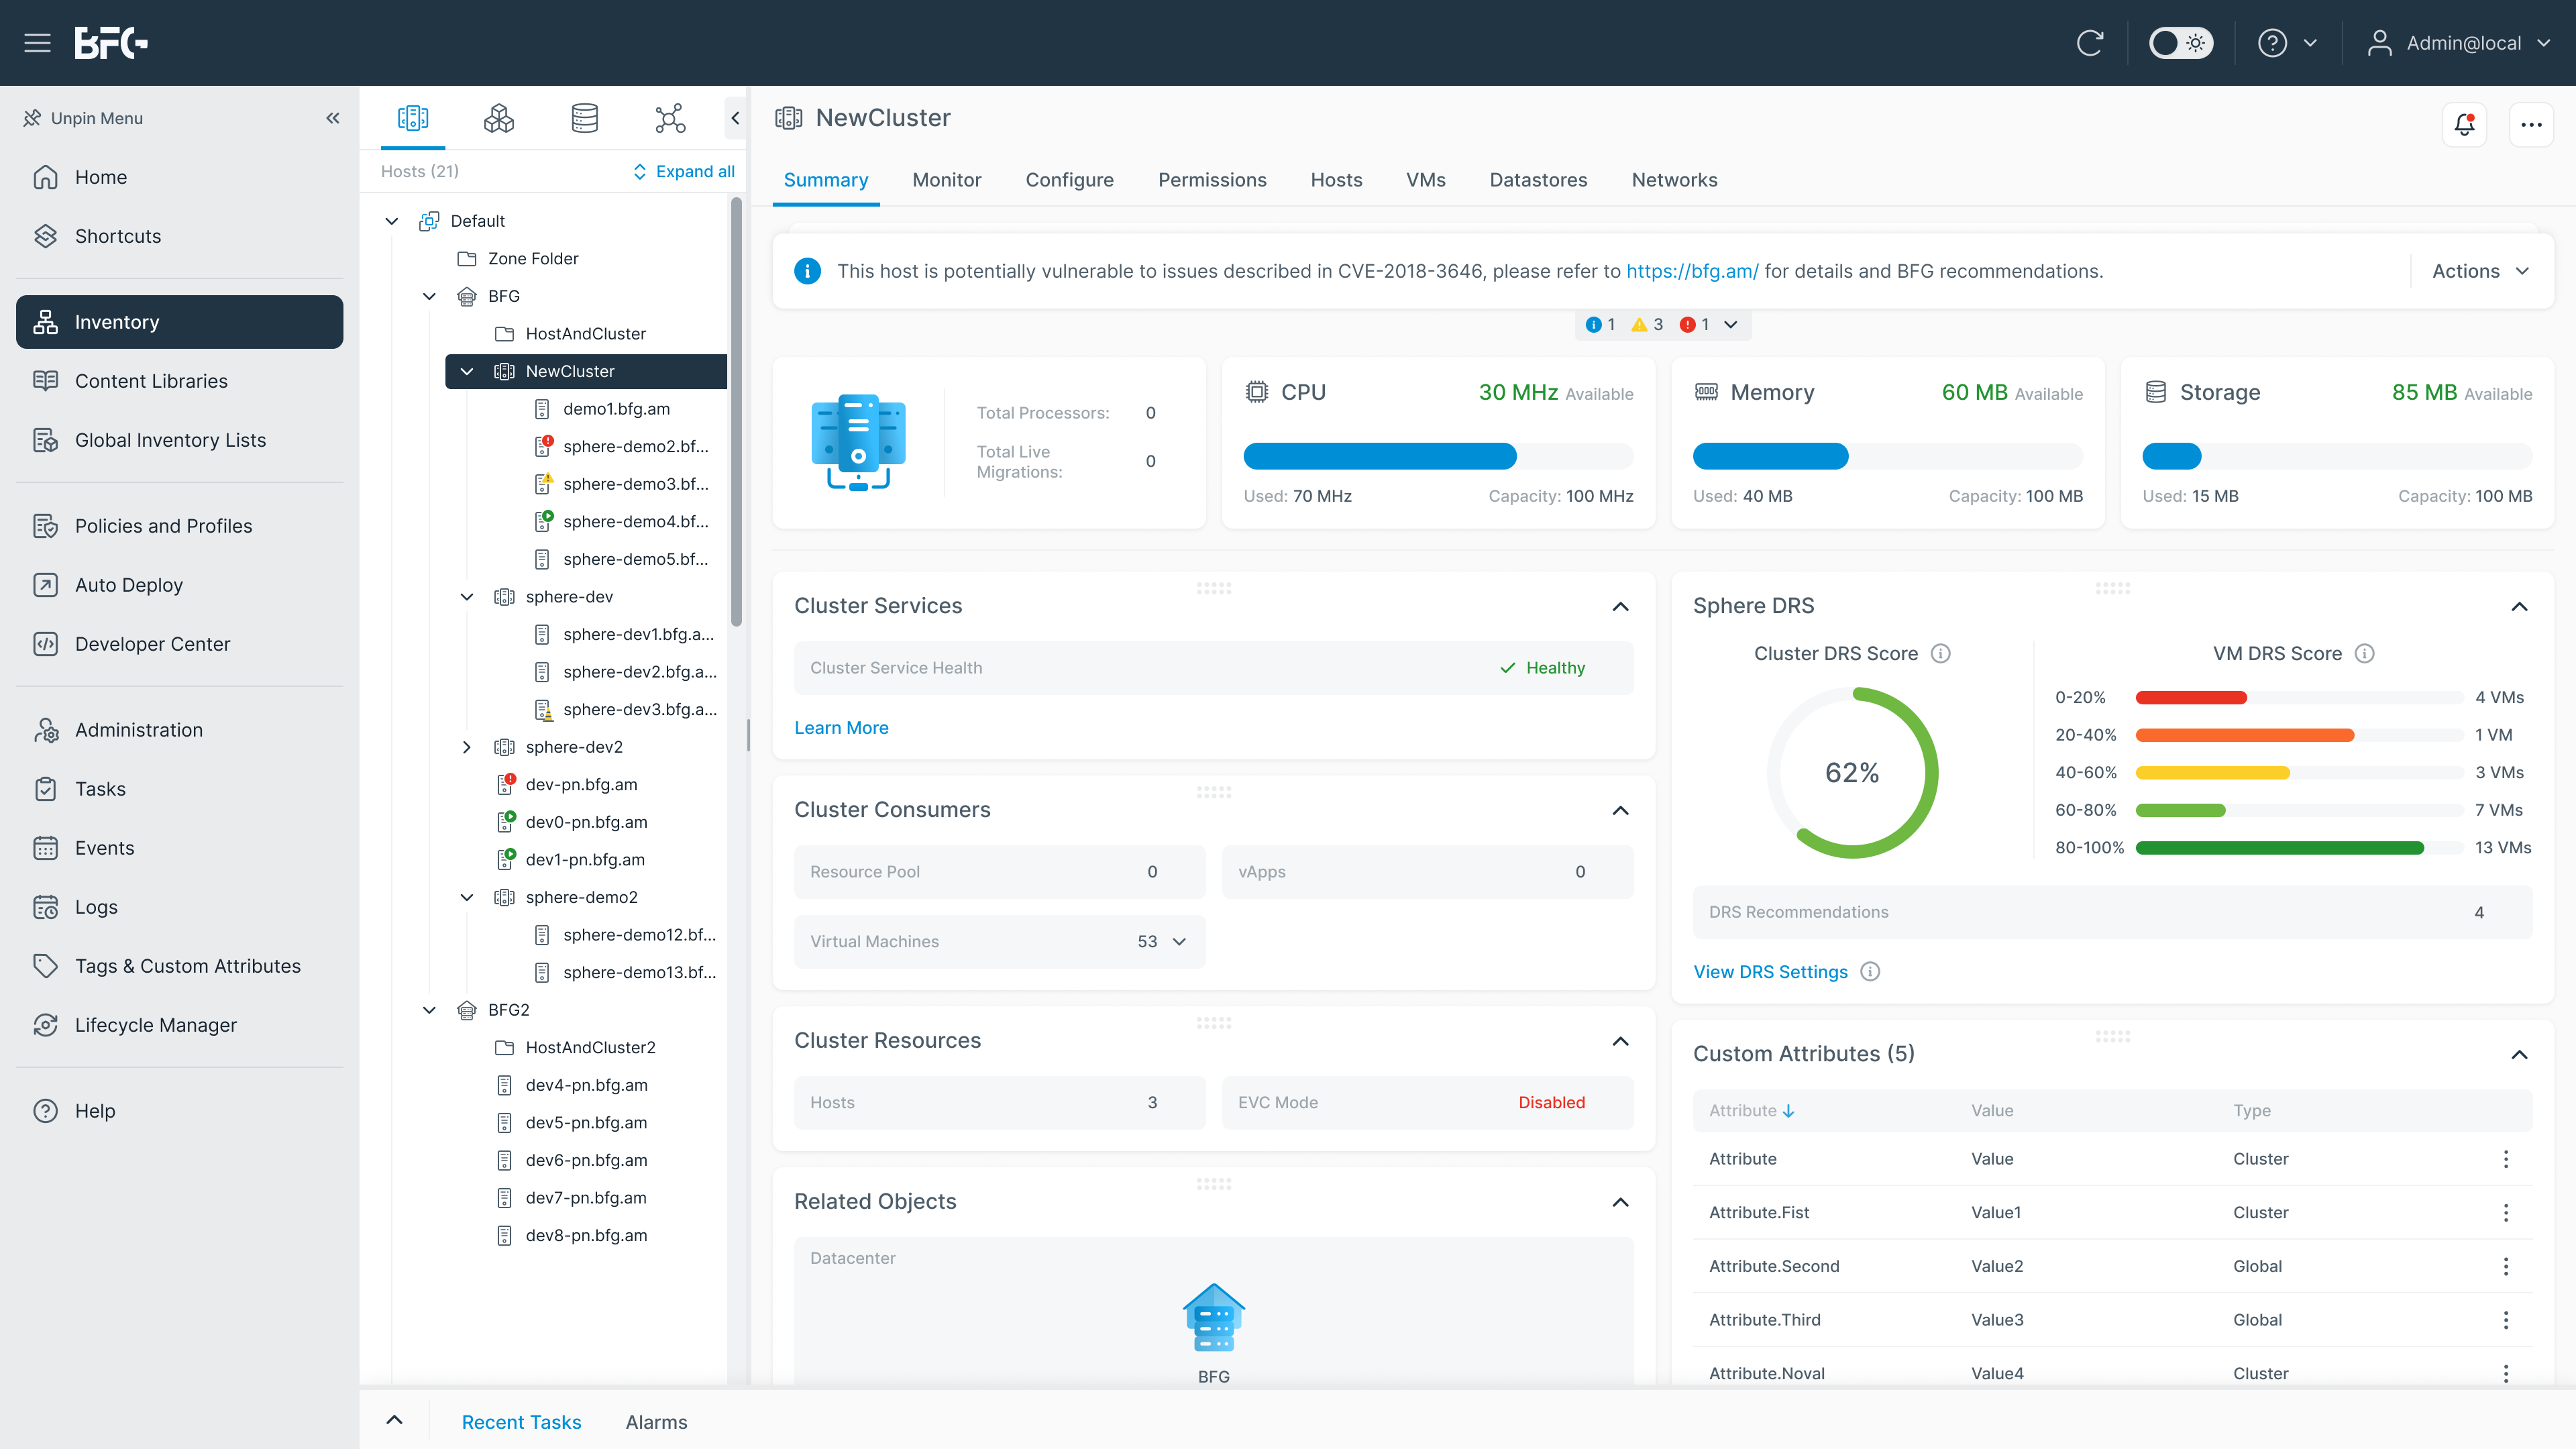2576x1449 pixels.
Task: Collapse the Default tree node
Action: click(392, 221)
